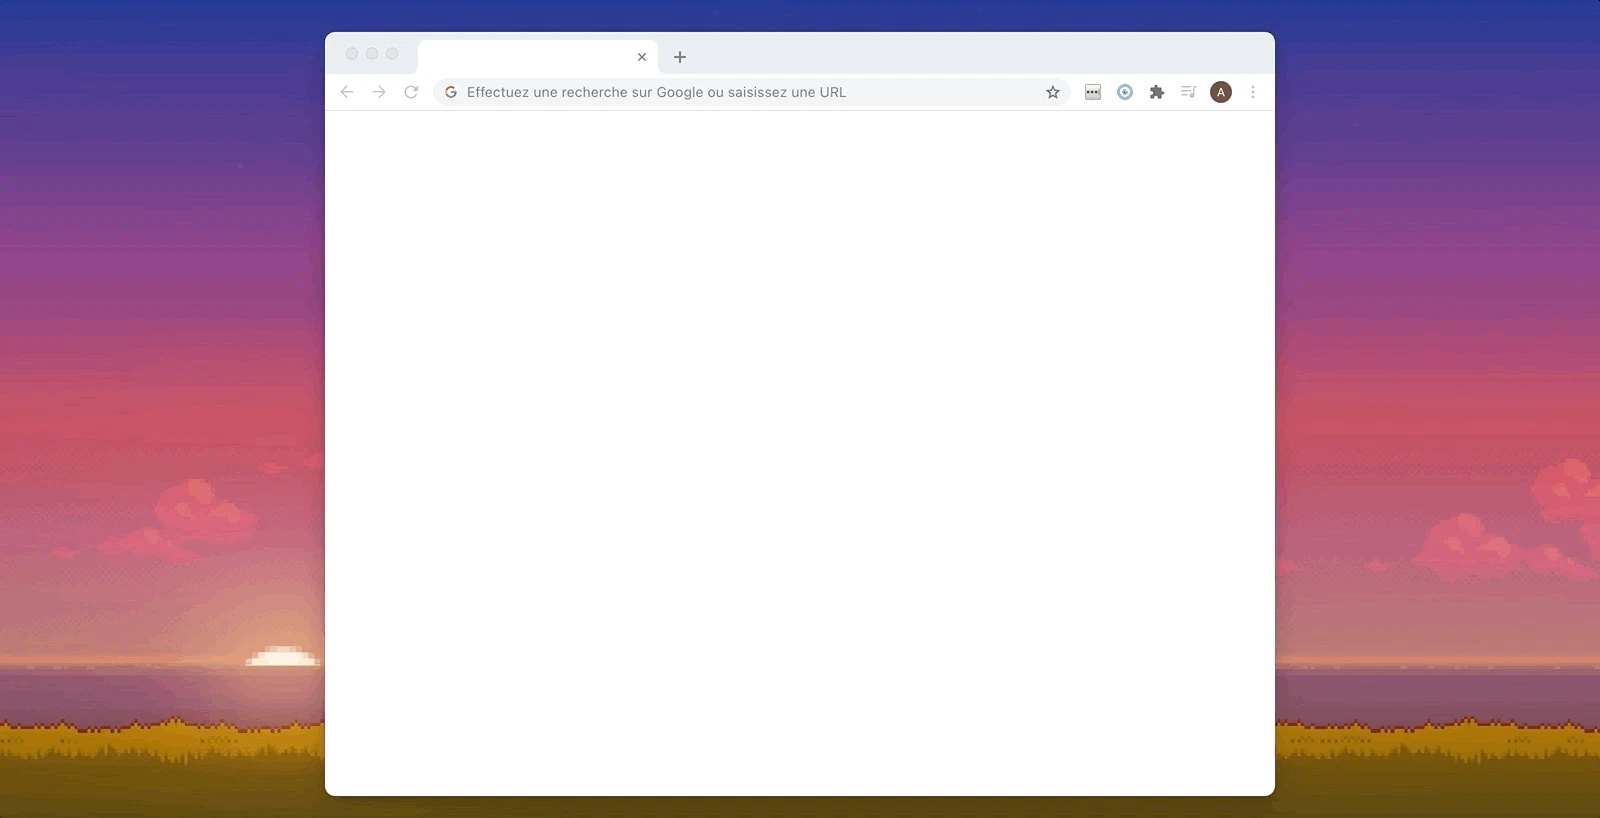
Task: Reload the current page
Action: click(x=411, y=92)
